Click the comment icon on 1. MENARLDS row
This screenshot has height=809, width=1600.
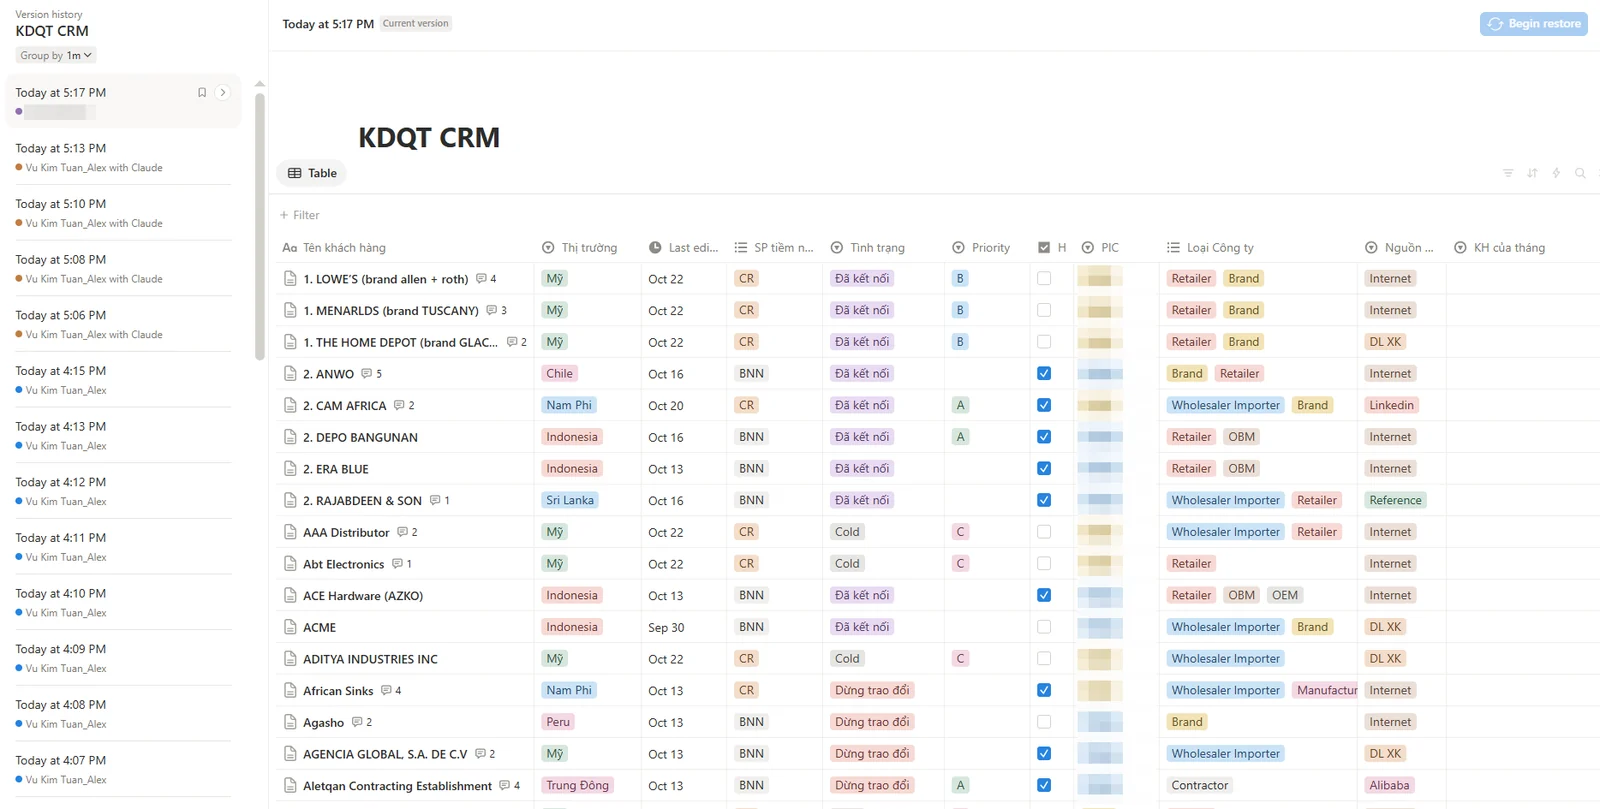[x=491, y=311]
